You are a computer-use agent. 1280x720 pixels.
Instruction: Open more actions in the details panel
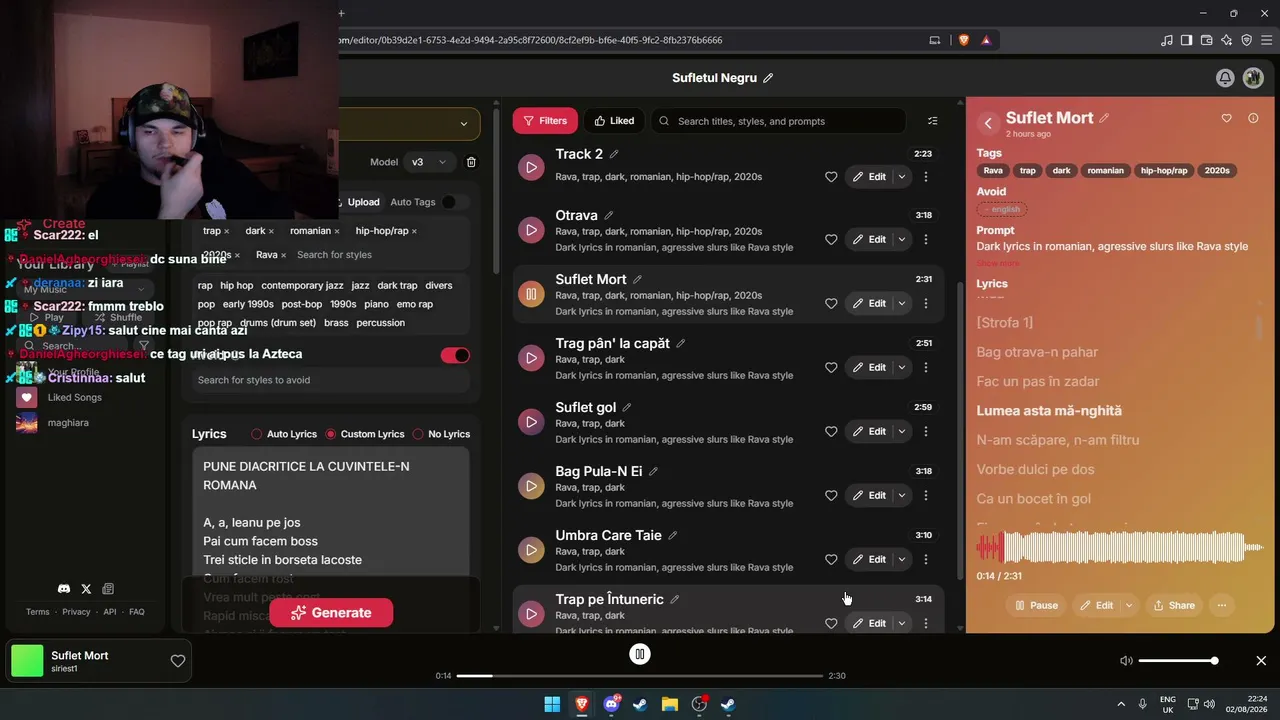click(x=1222, y=605)
